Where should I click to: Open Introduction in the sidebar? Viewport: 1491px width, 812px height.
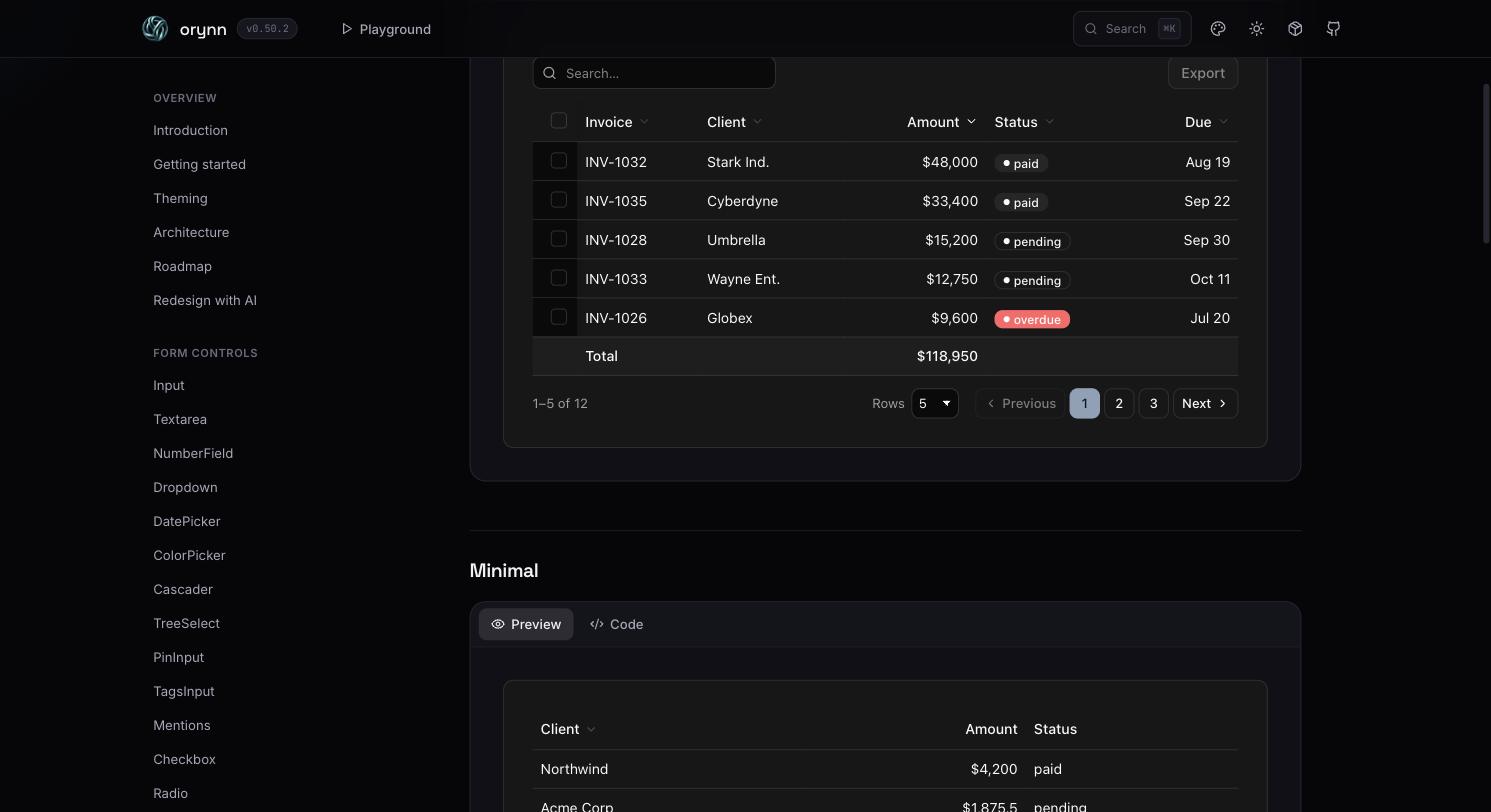pyautogui.click(x=190, y=130)
